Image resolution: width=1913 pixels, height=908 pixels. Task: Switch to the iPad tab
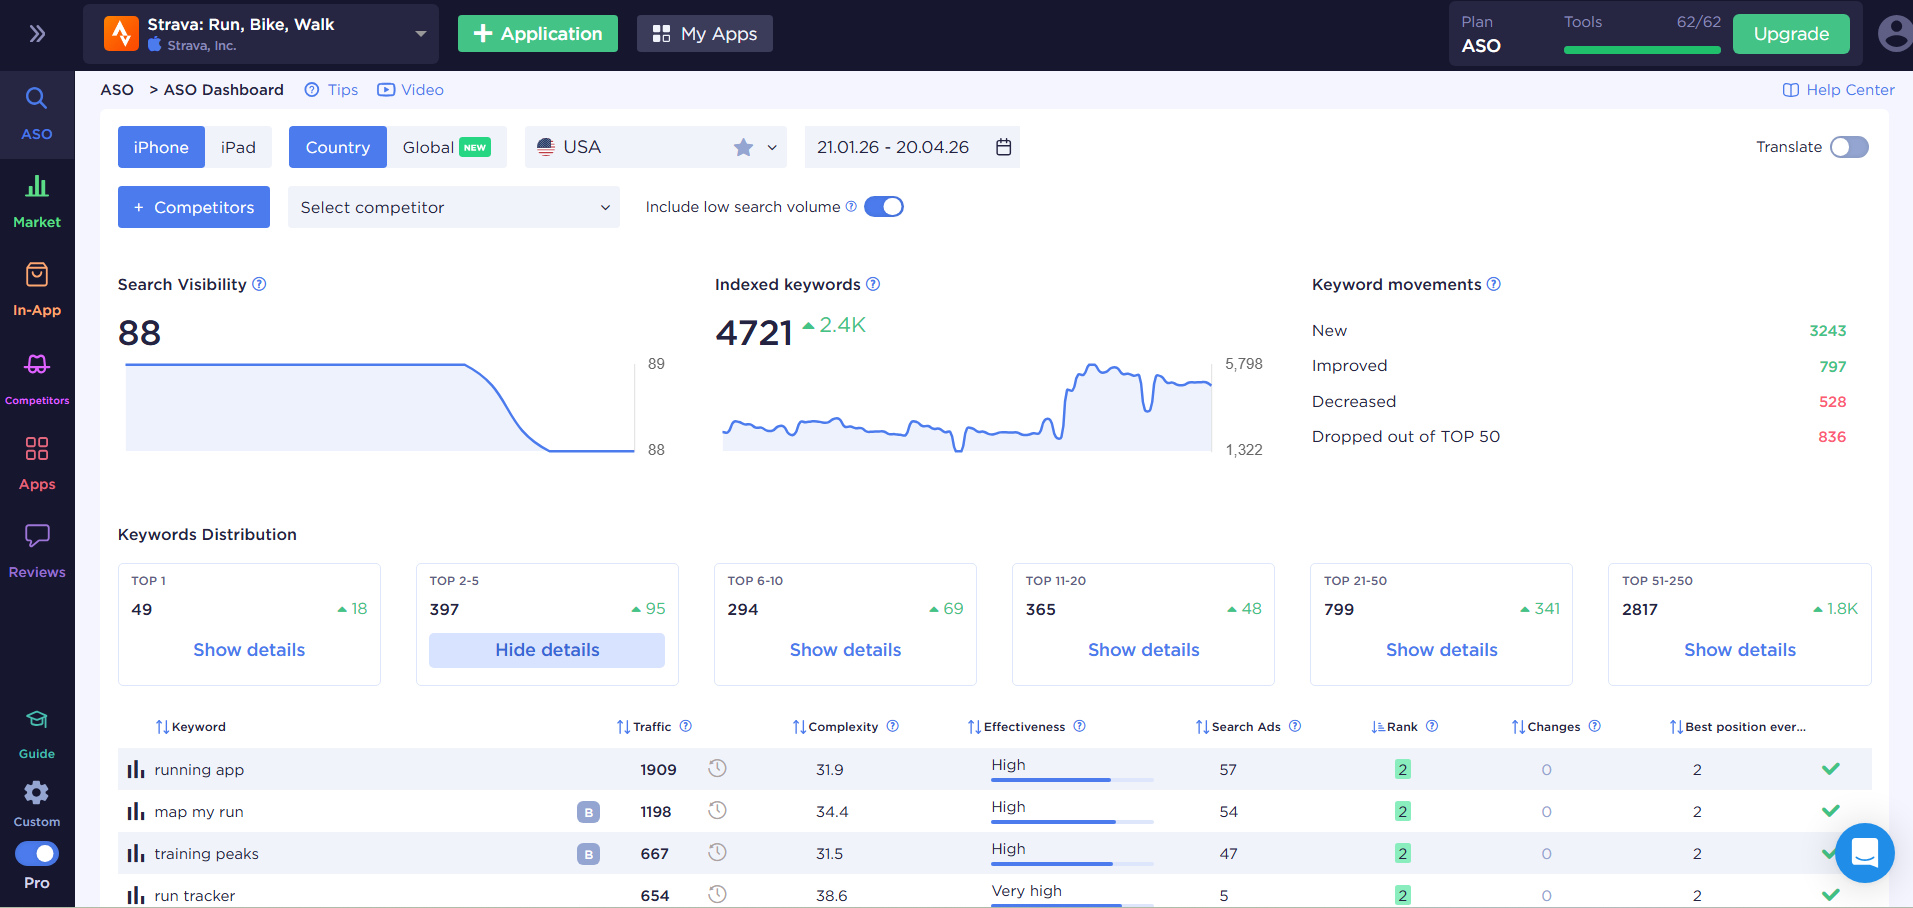coord(238,147)
